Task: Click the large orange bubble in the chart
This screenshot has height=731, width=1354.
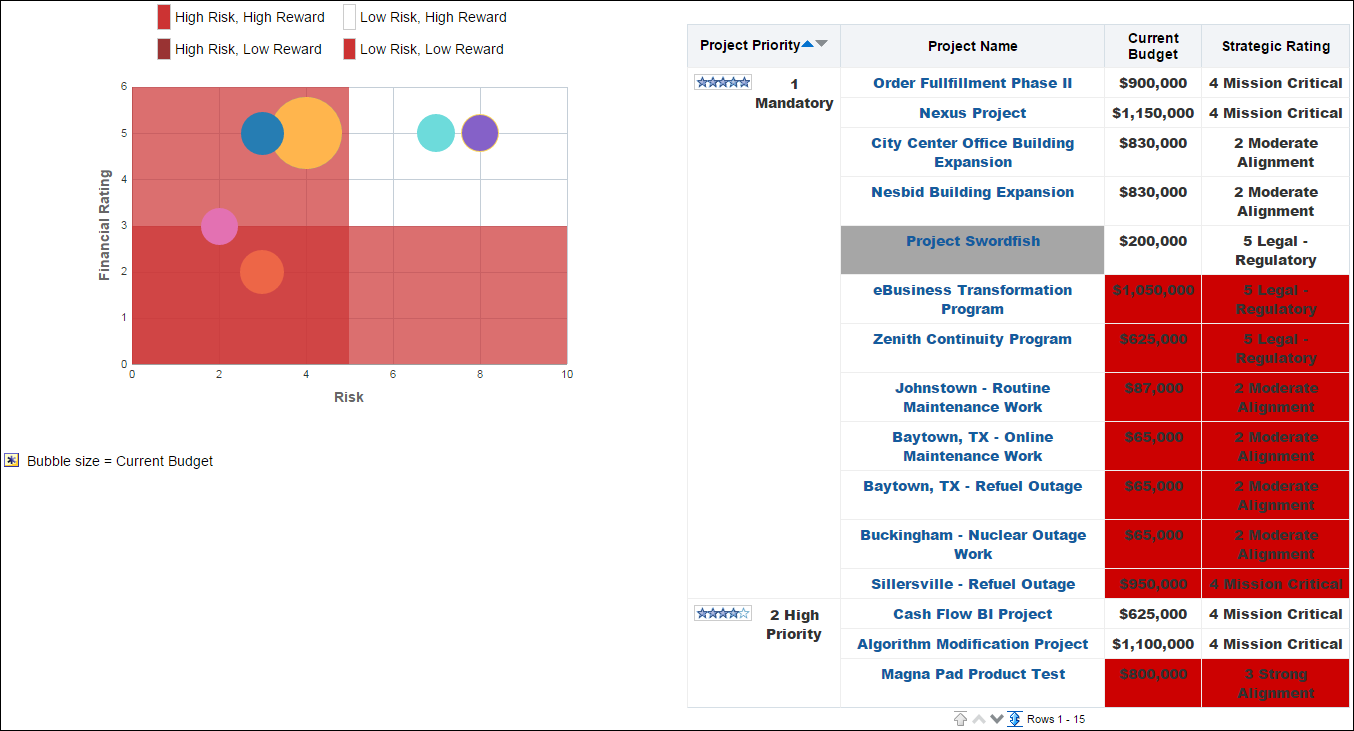Action: click(x=310, y=132)
